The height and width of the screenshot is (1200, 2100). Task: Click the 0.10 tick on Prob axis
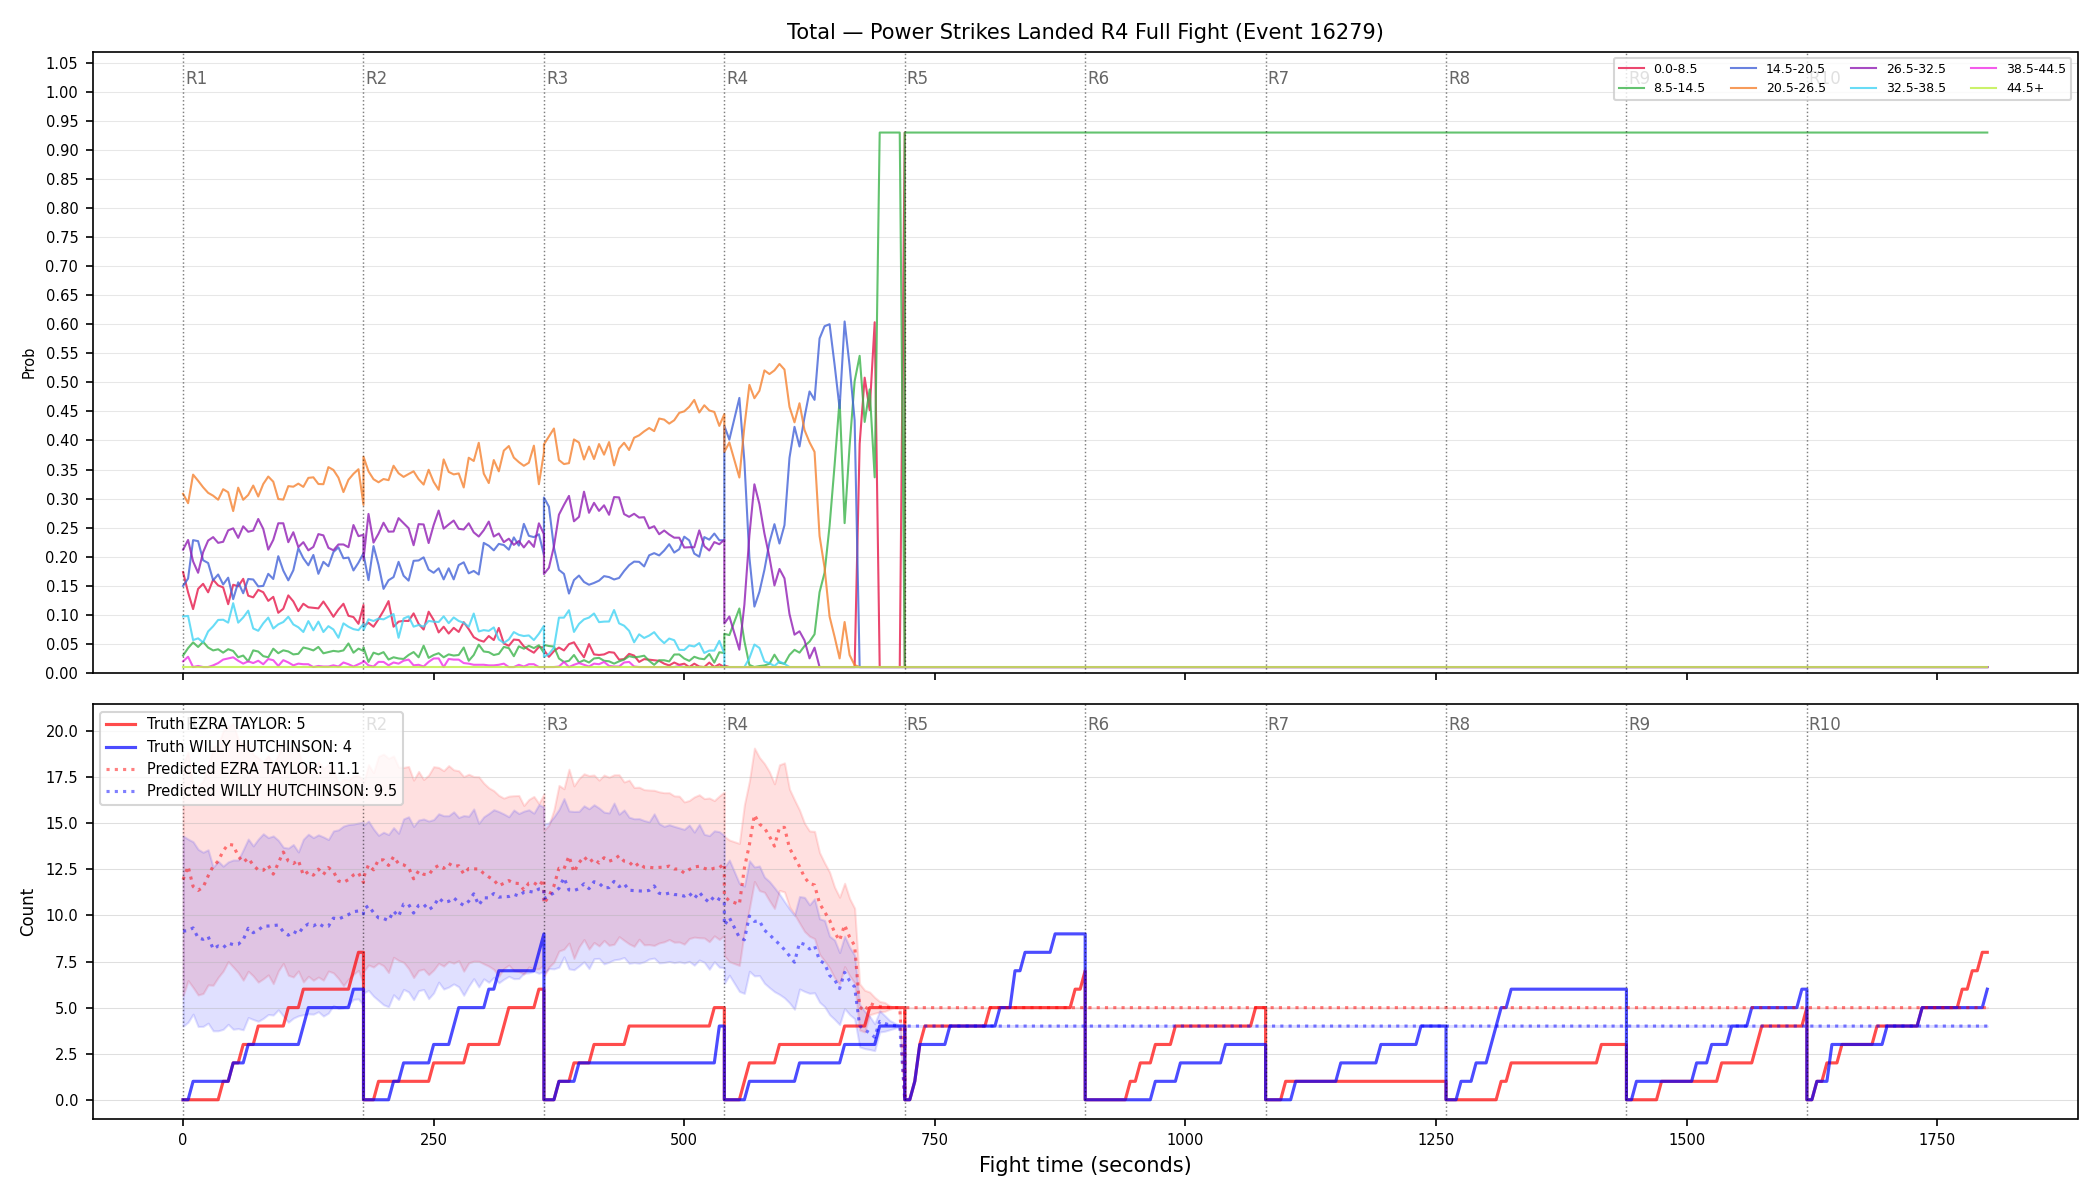(62, 615)
